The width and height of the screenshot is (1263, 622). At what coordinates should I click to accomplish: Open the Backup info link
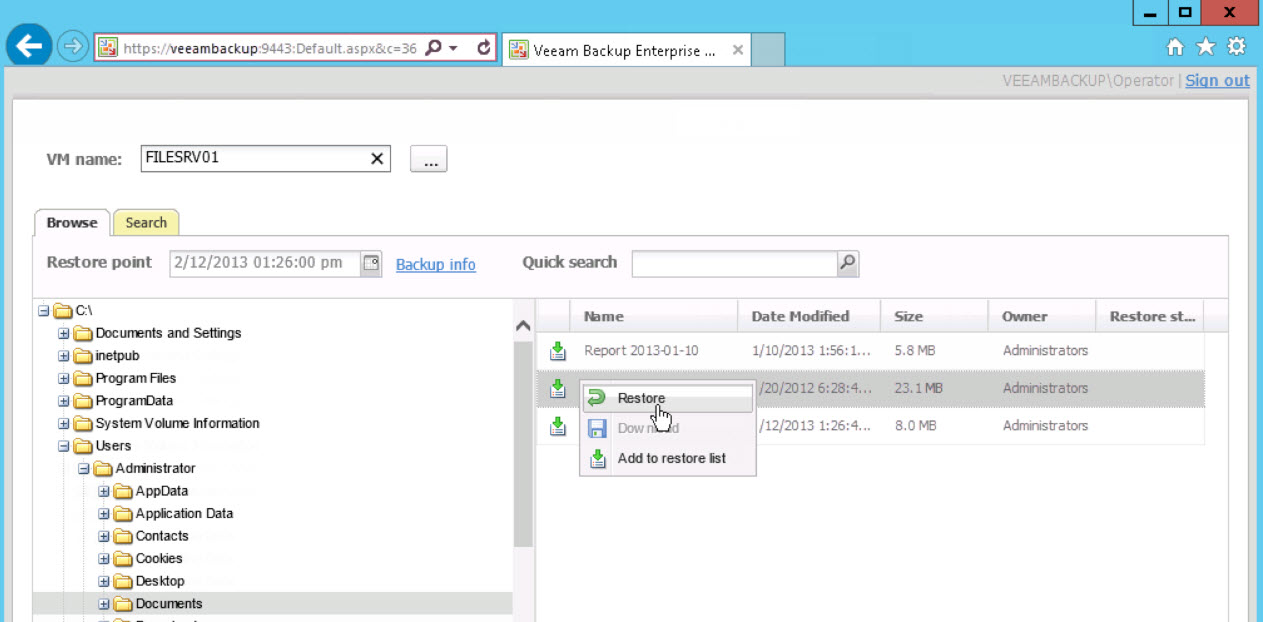click(x=436, y=264)
